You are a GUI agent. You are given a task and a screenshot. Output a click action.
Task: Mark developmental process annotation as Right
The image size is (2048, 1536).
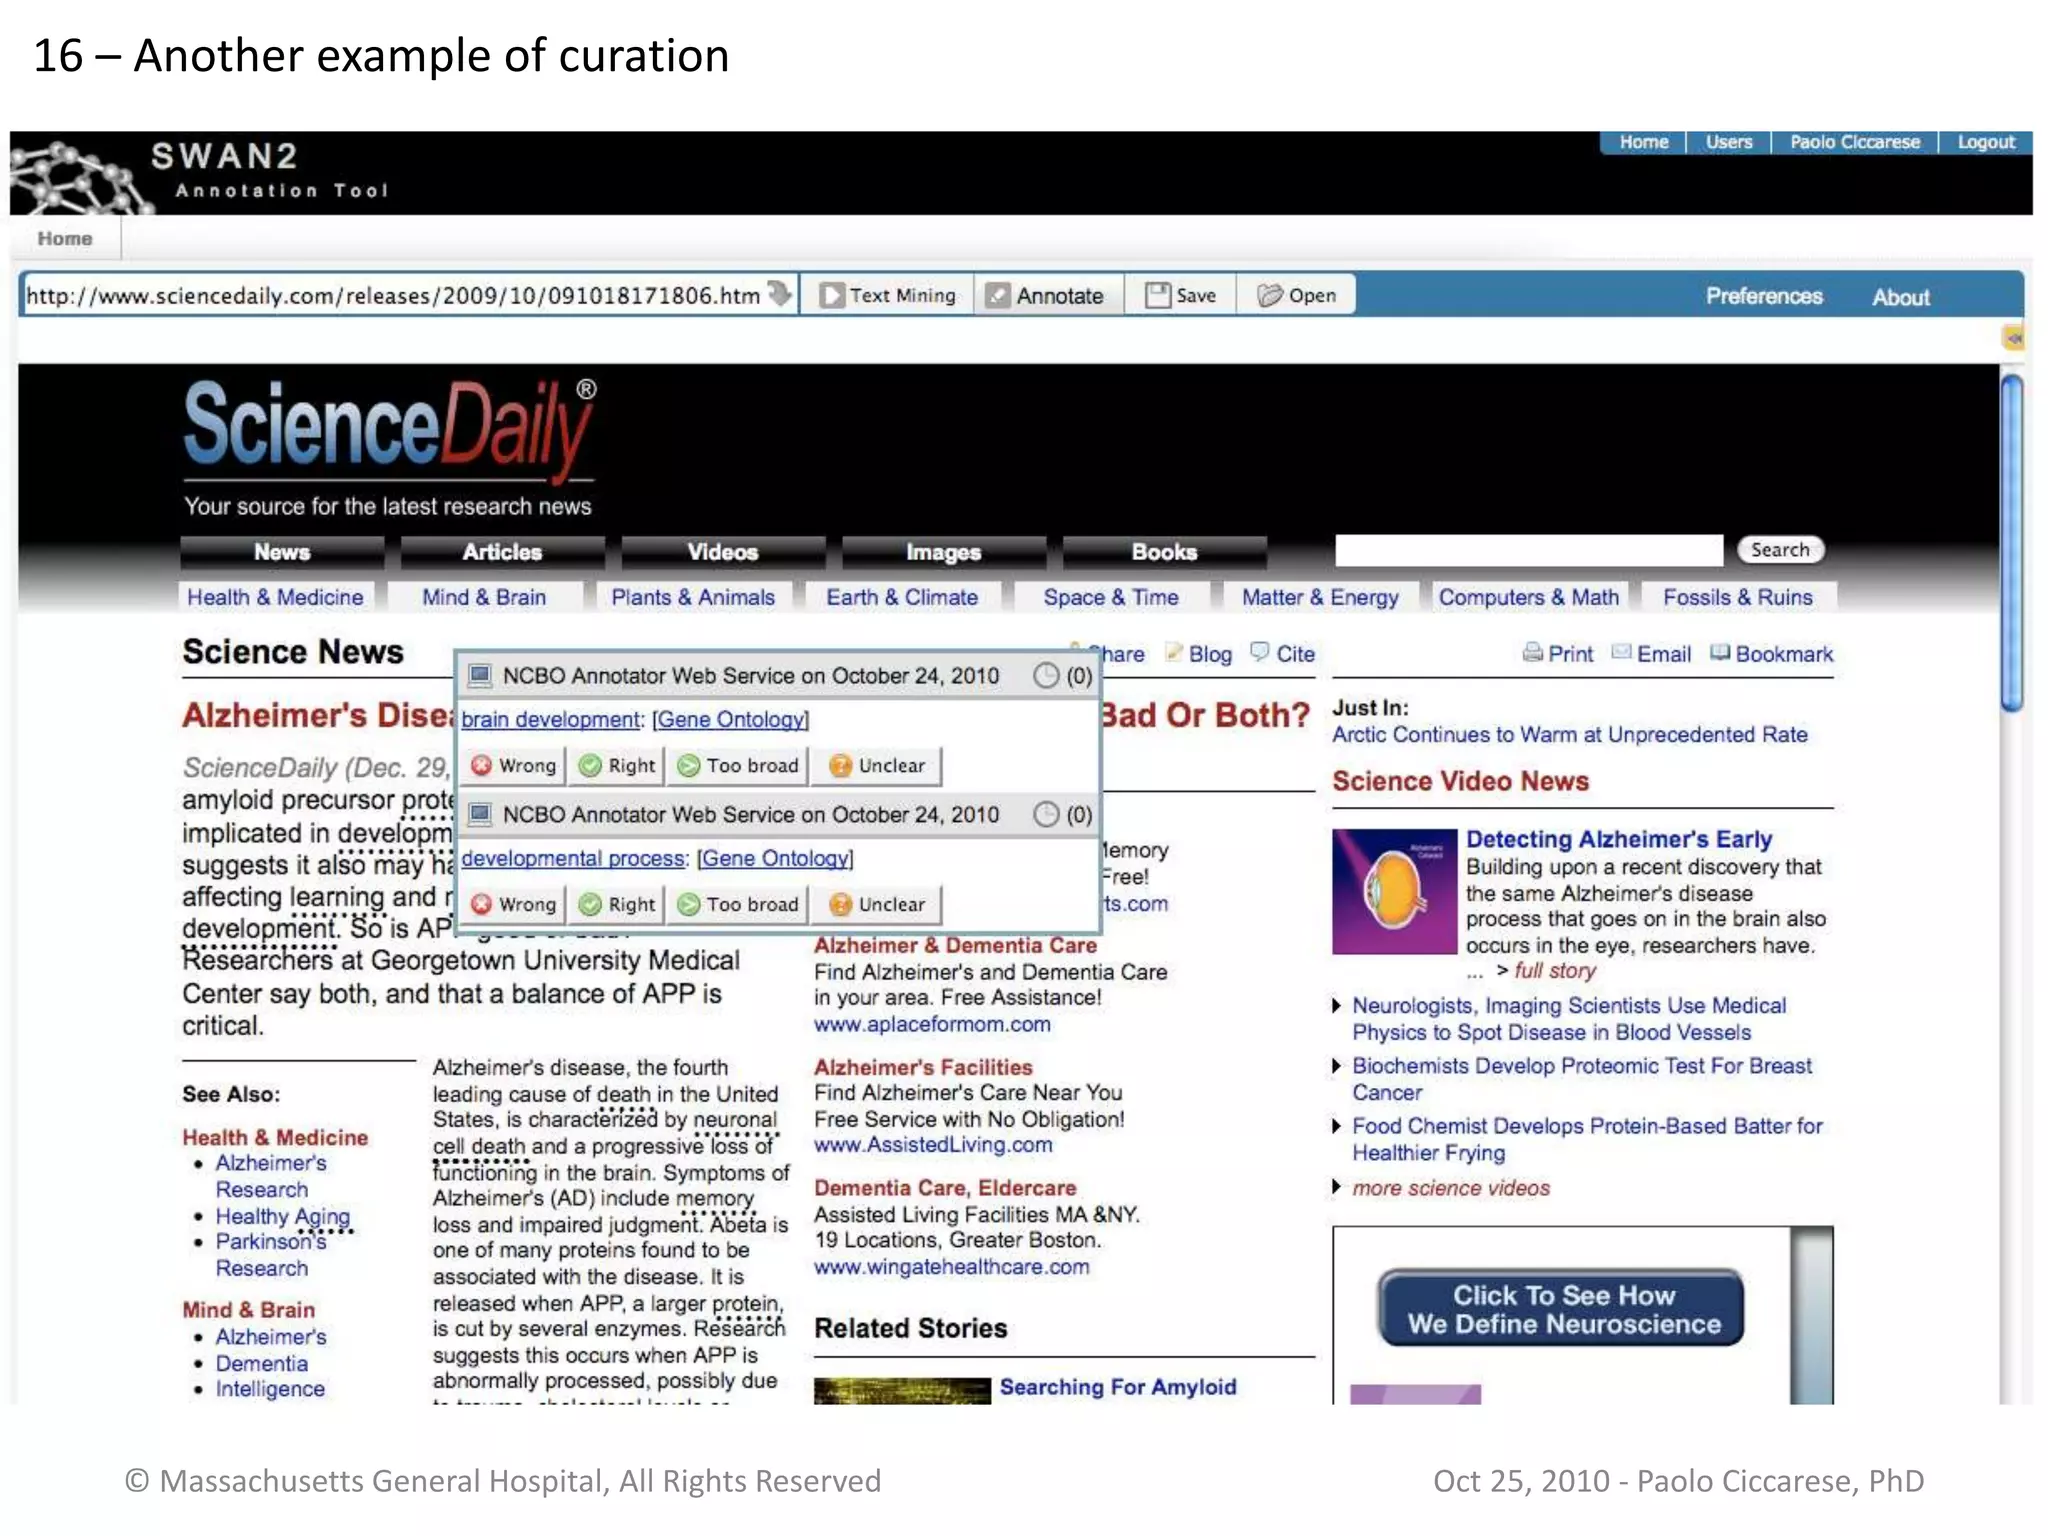click(x=618, y=904)
